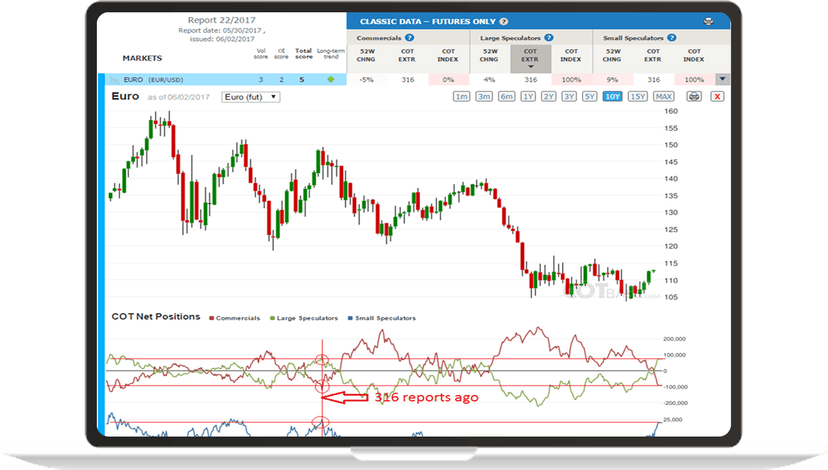828x470 pixels.
Task: Select 6m chart time range
Action: pos(506,97)
